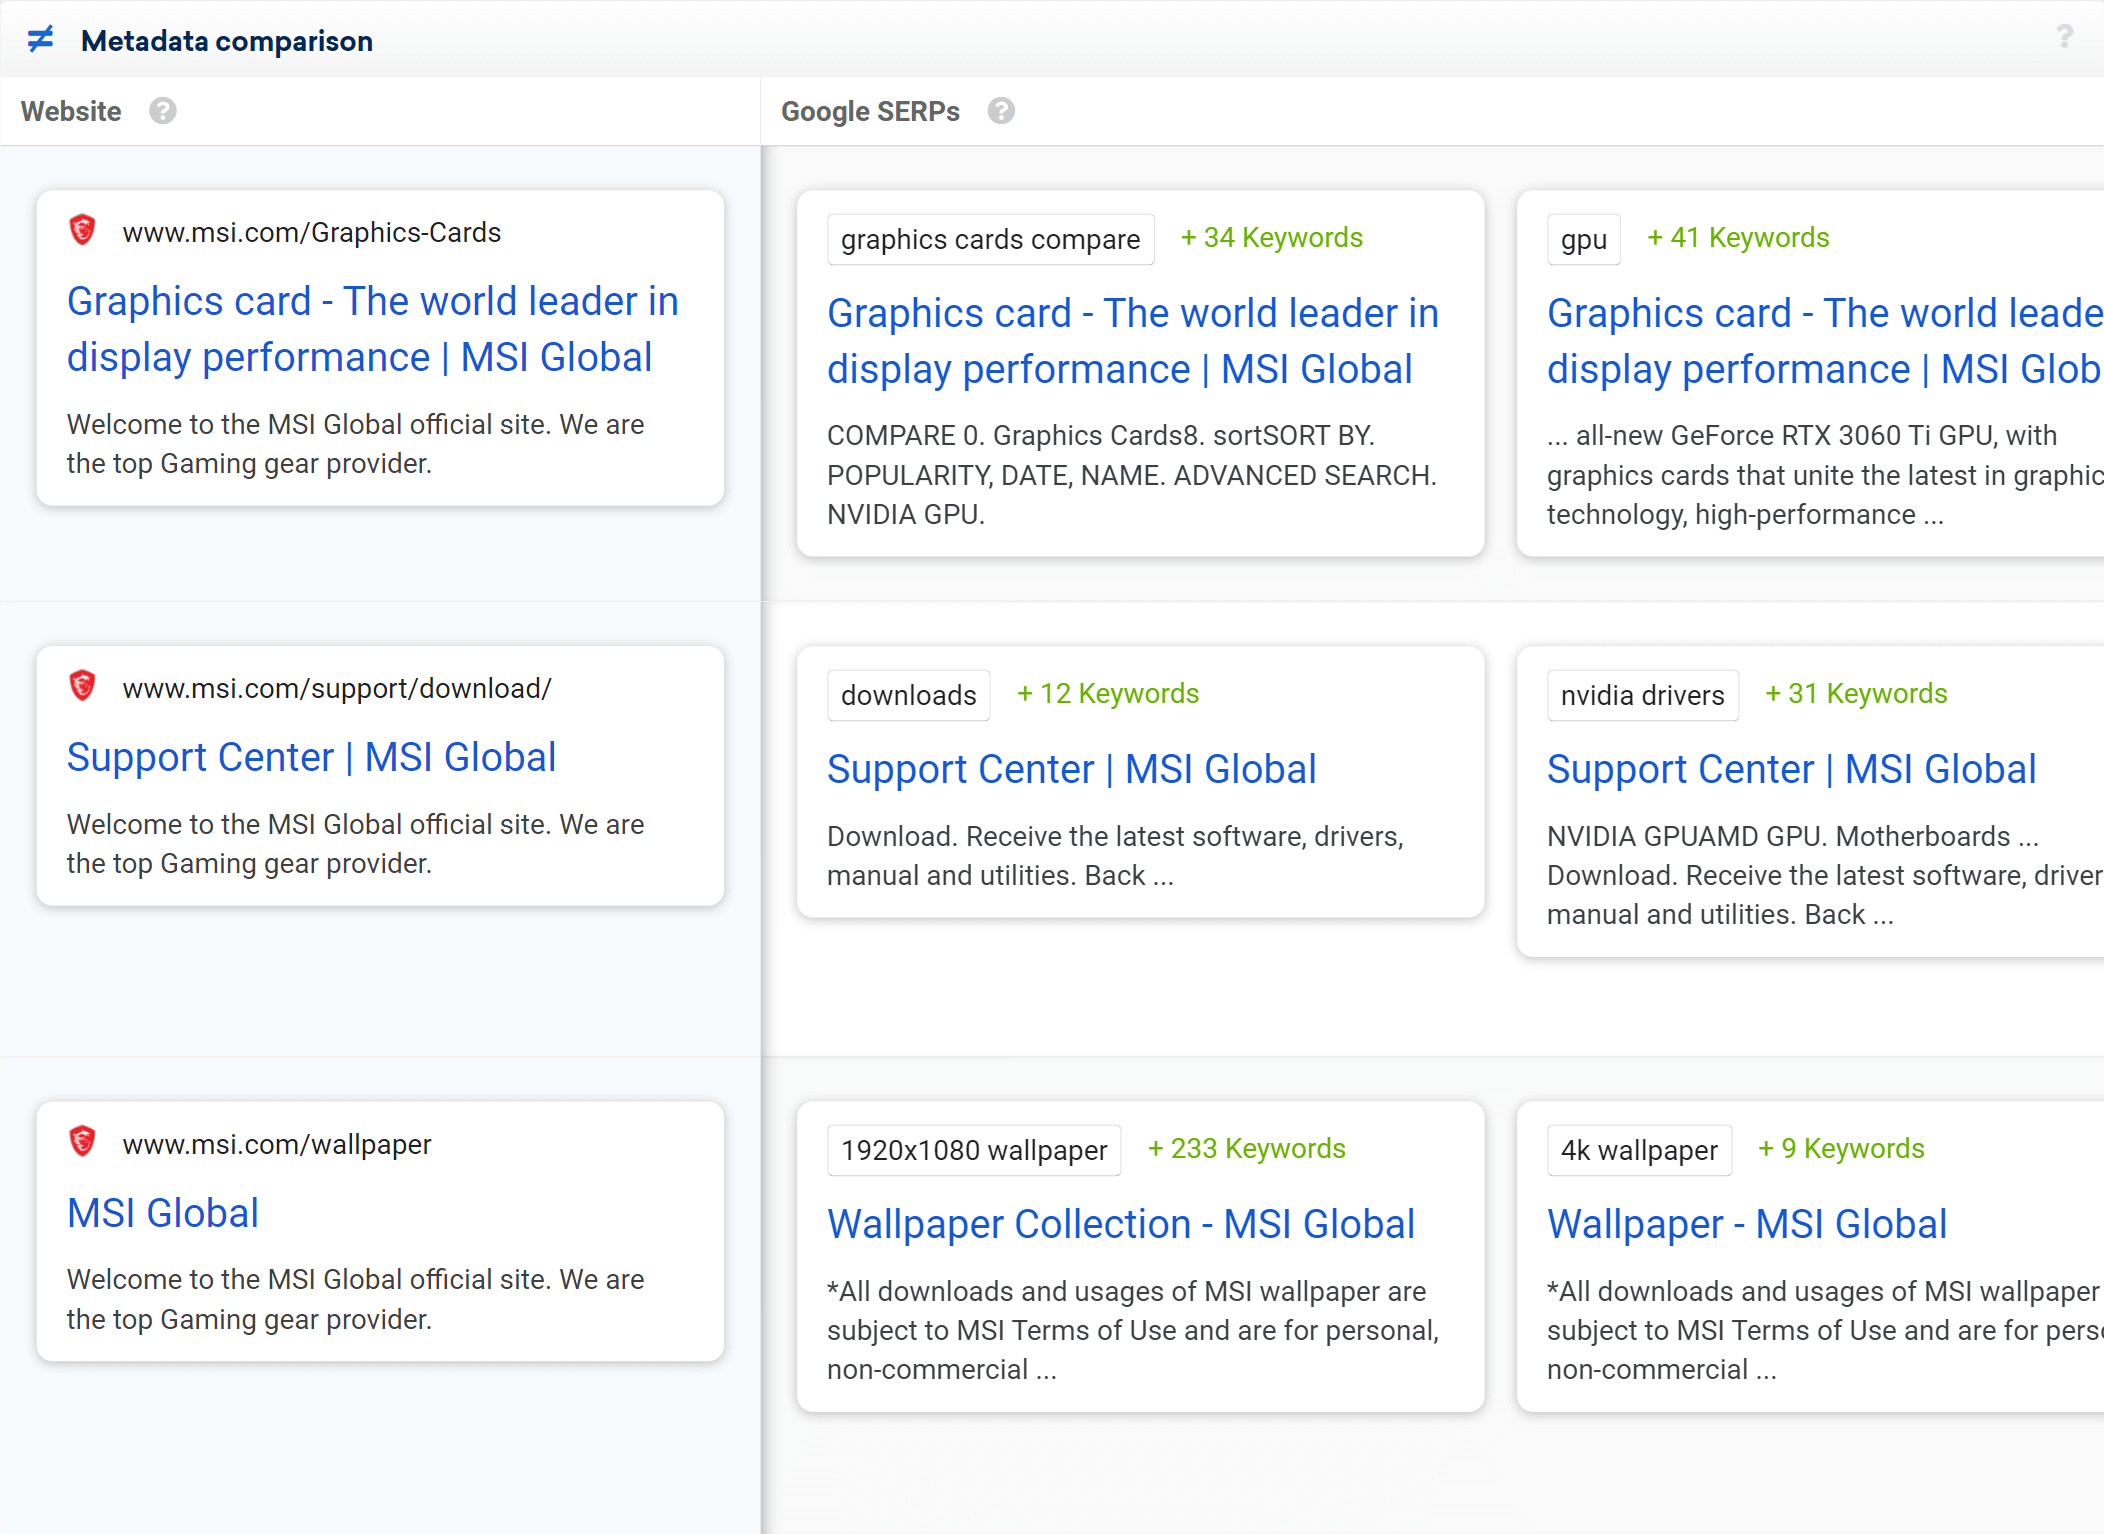Click website description under the Graphics-Cards title
2104x1534 pixels.
[355, 444]
